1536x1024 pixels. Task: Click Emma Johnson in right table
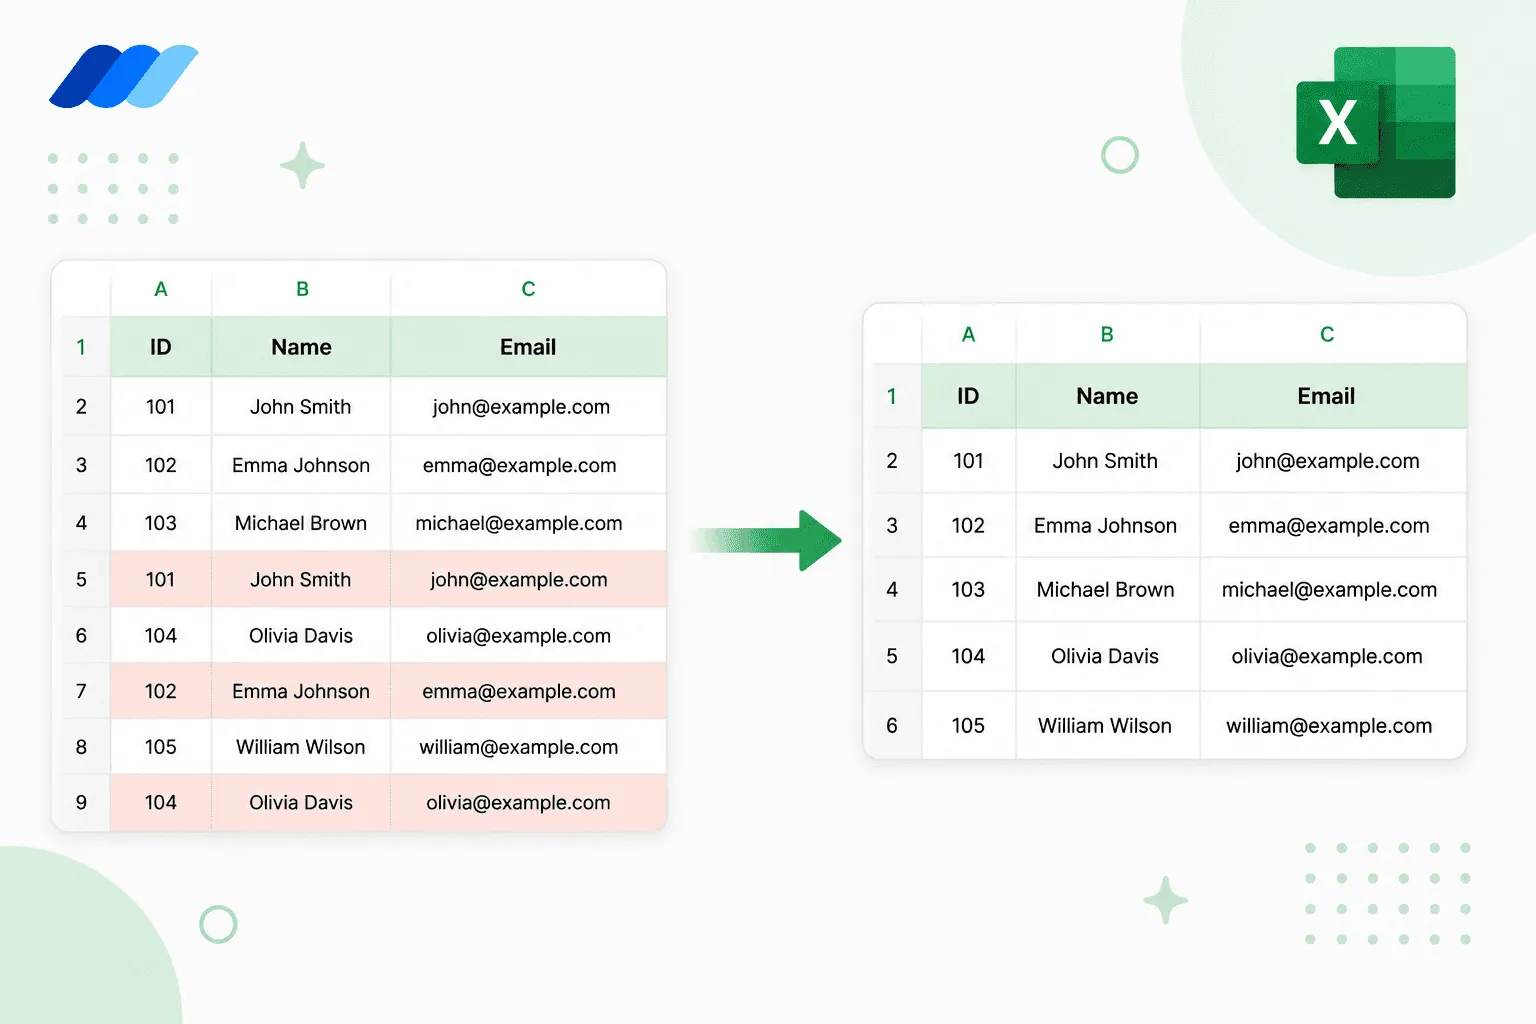click(1105, 526)
